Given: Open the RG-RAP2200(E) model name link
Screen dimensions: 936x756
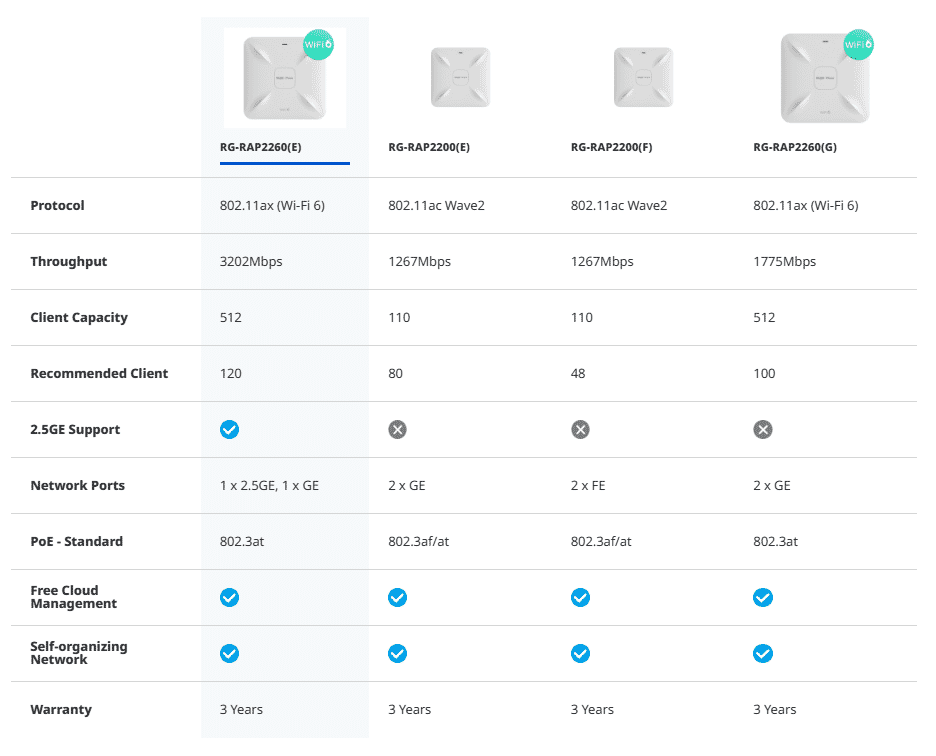Looking at the screenshot, I should tap(429, 147).
